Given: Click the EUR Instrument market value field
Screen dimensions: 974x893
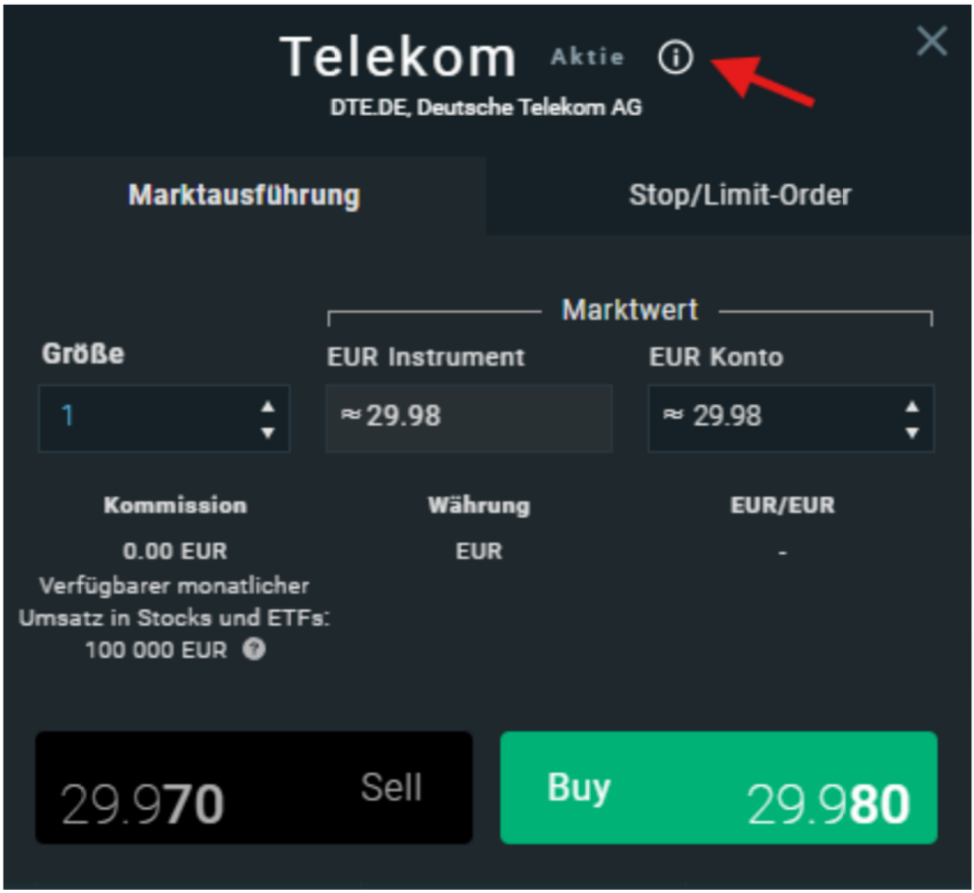Looking at the screenshot, I should point(468,417).
